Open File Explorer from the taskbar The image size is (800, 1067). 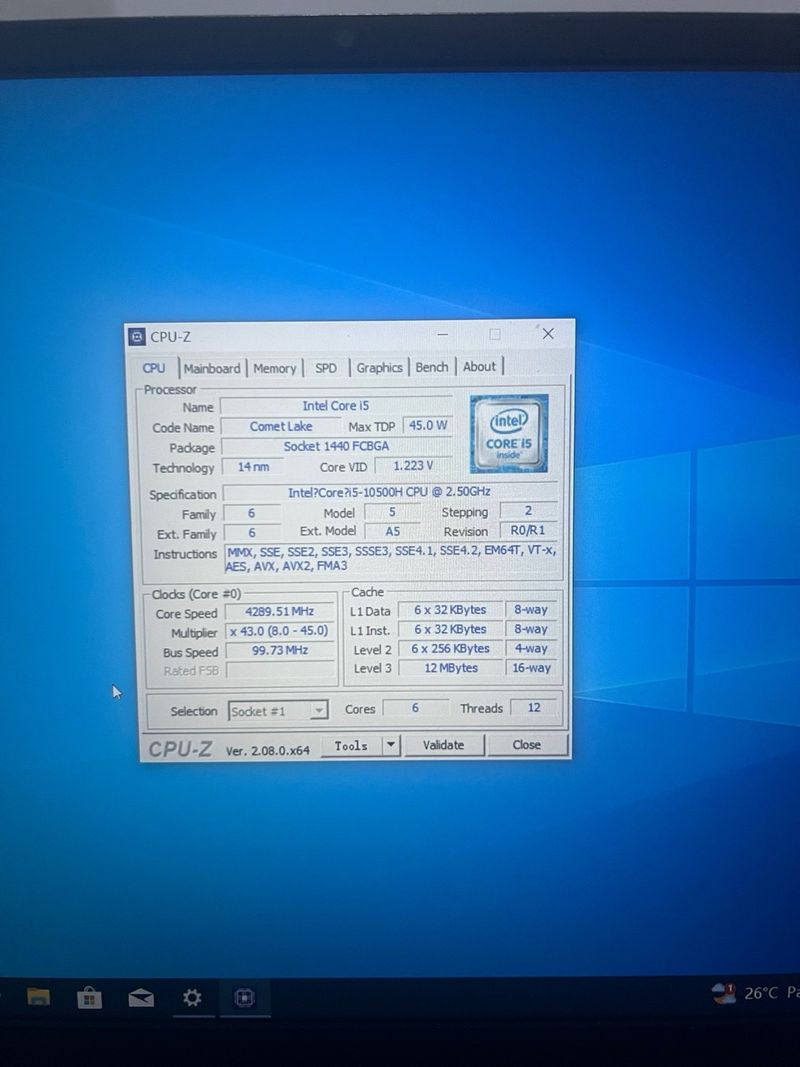click(38, 998)
